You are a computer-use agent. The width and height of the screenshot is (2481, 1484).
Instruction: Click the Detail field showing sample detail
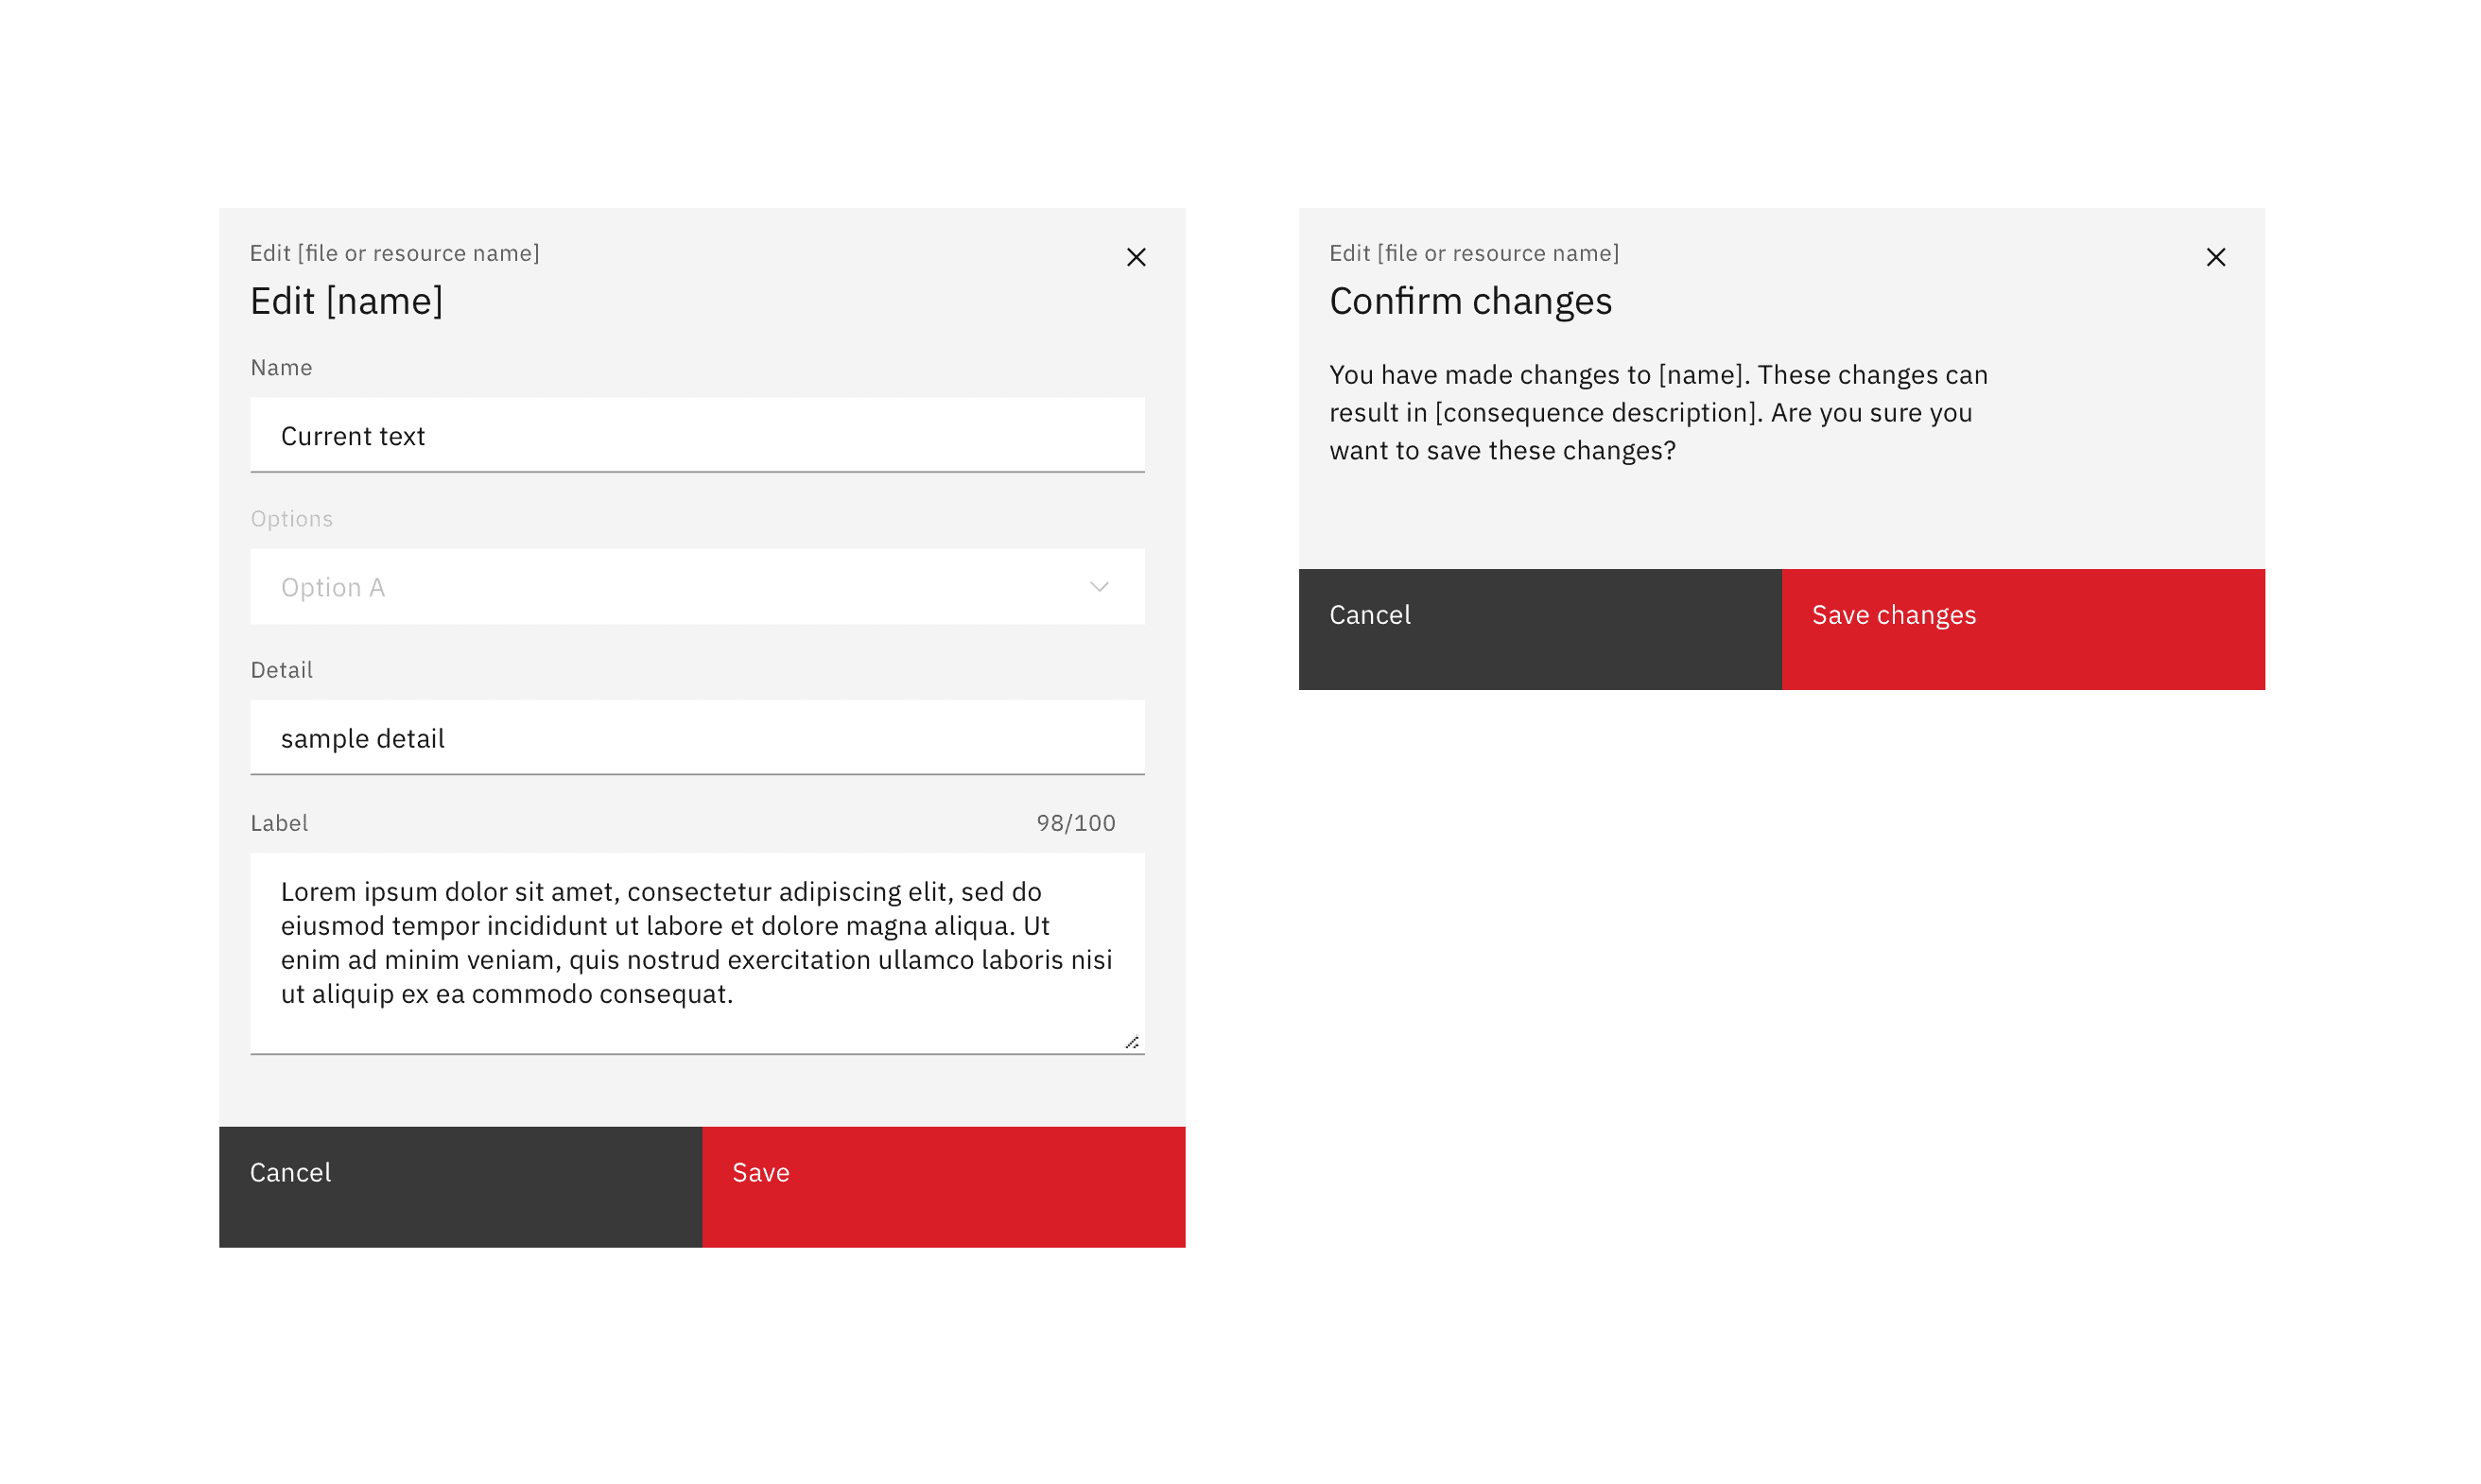pyautogui.click(x=697, y=738)
